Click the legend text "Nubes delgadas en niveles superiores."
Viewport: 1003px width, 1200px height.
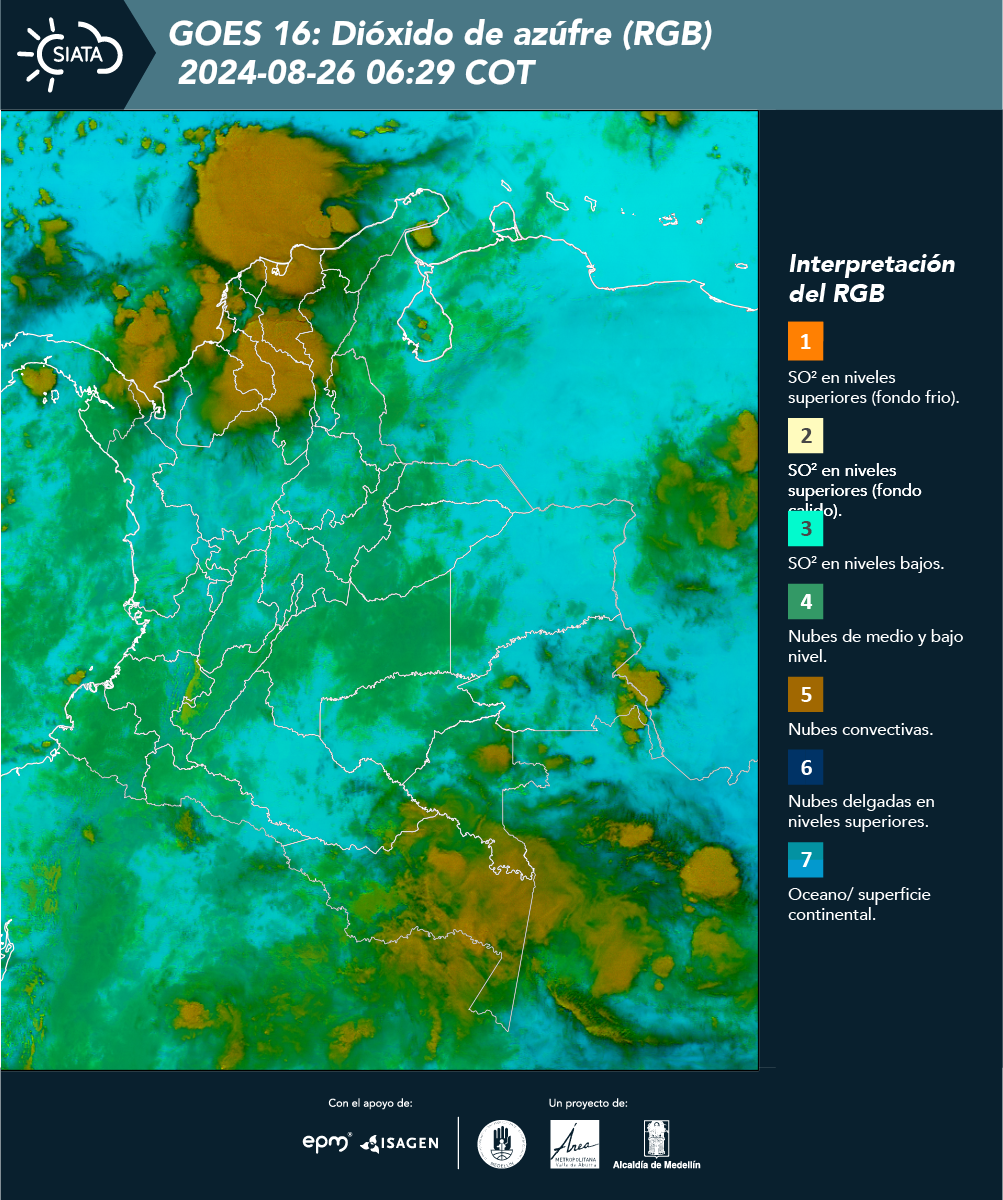[x=861, y=812]
